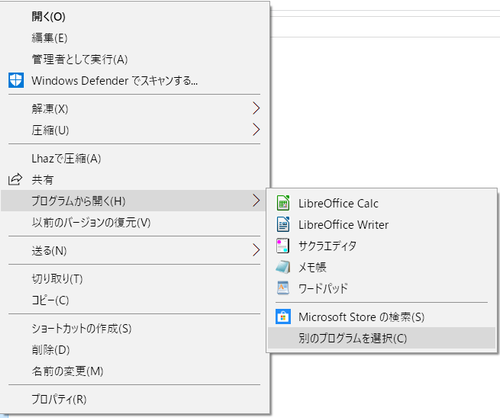Viewport: 500px width, 418px height.
Task: Click the LibreOffice Calc icon
Action: (283, 203)
